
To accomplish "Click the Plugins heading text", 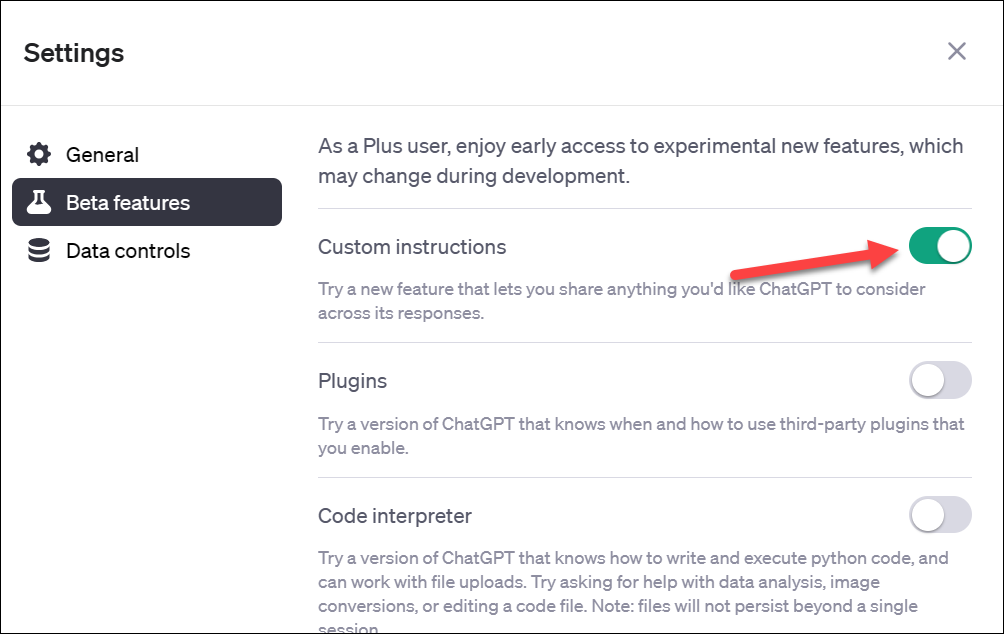I will pos(352,382).
